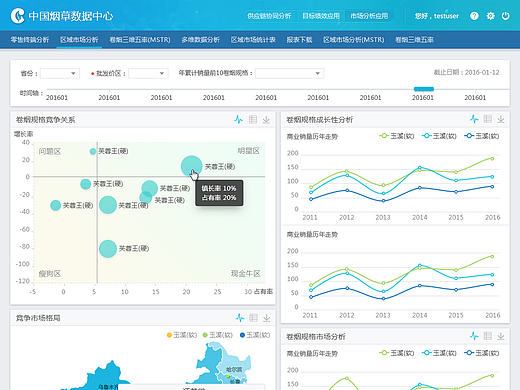Viewport: 520px width, 390px height.
Task: Switch to the last 卷烟三维五率 tab
Action: 414,40
